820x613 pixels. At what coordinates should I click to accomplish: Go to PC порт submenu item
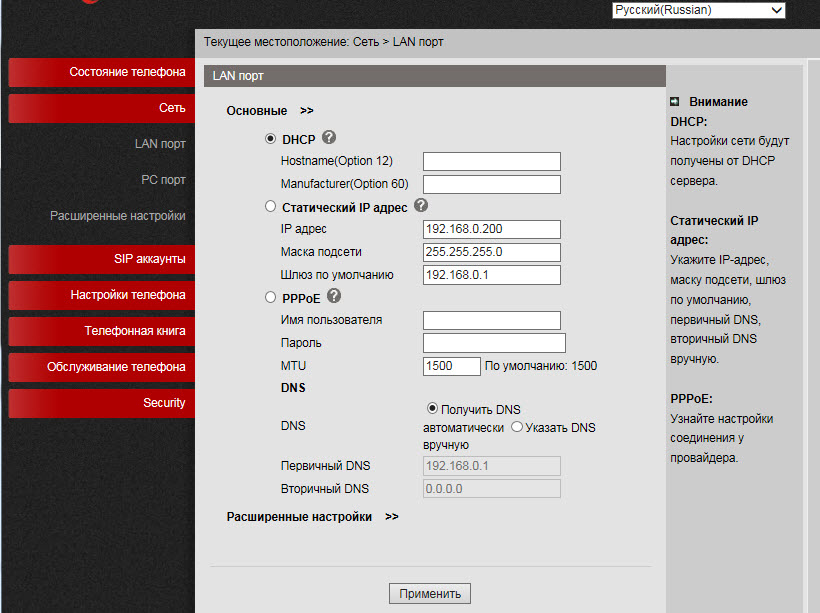163,180
